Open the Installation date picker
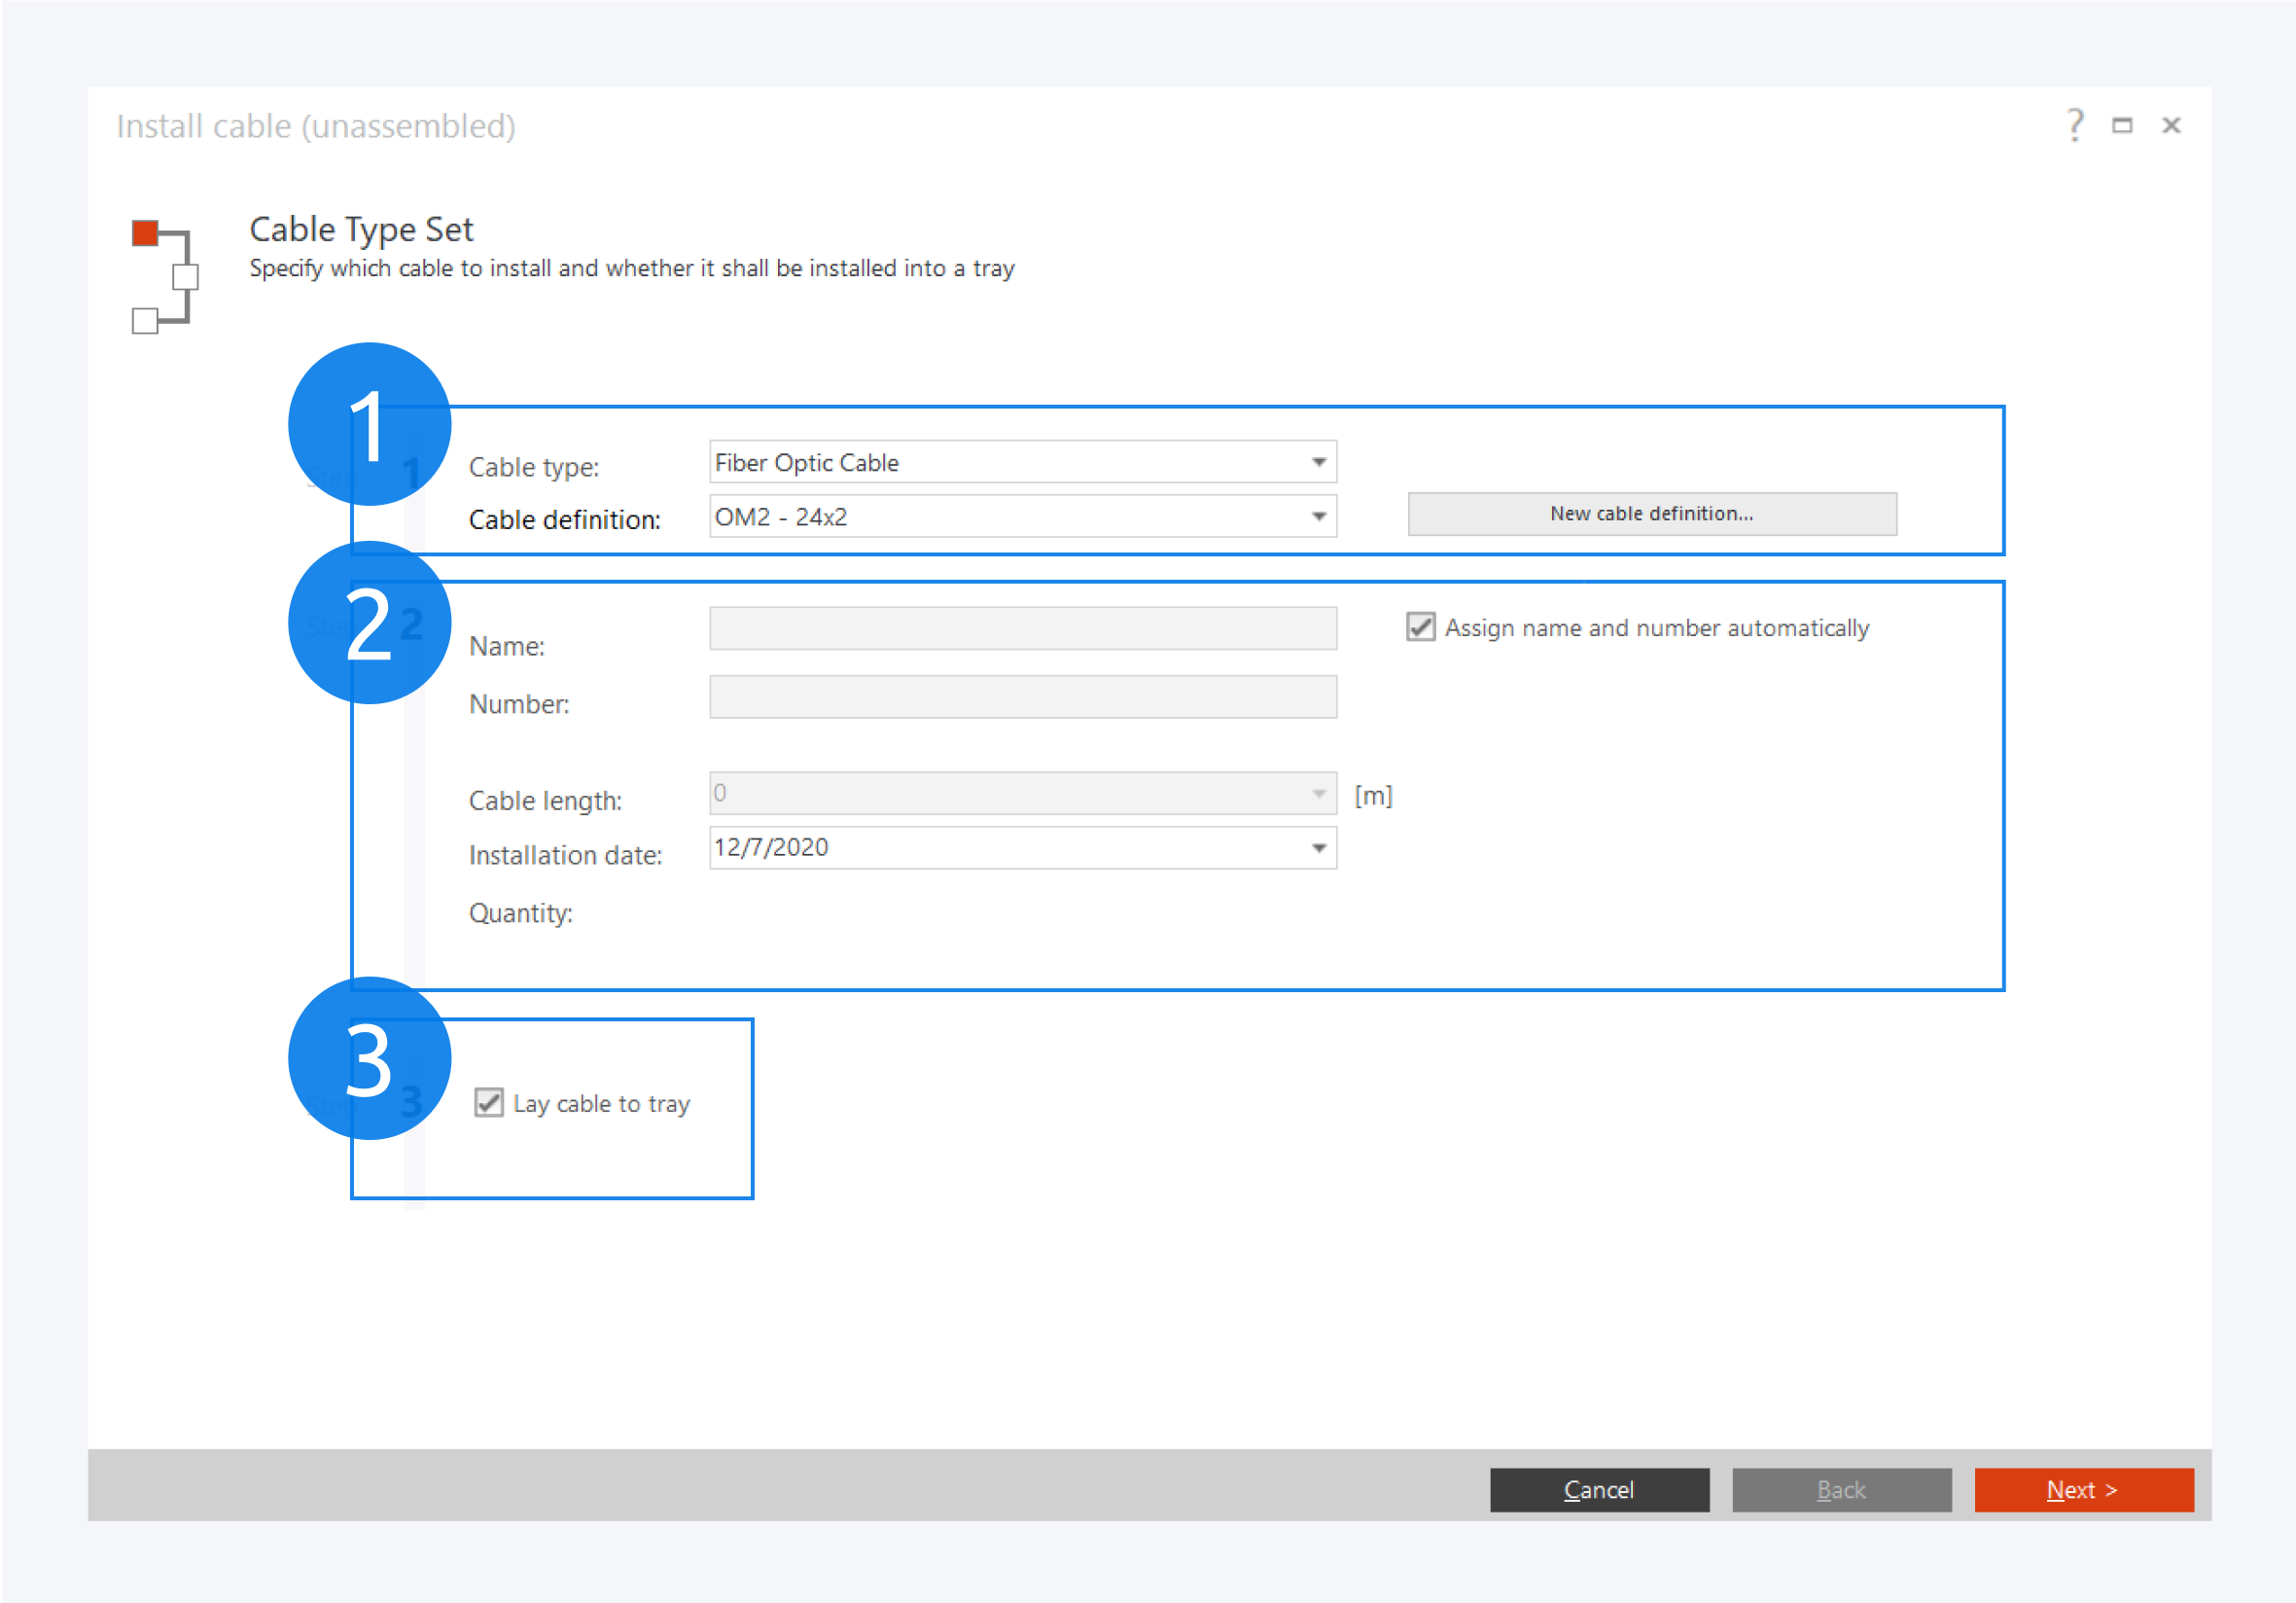2296x1603 pixels. point(1319,848)
